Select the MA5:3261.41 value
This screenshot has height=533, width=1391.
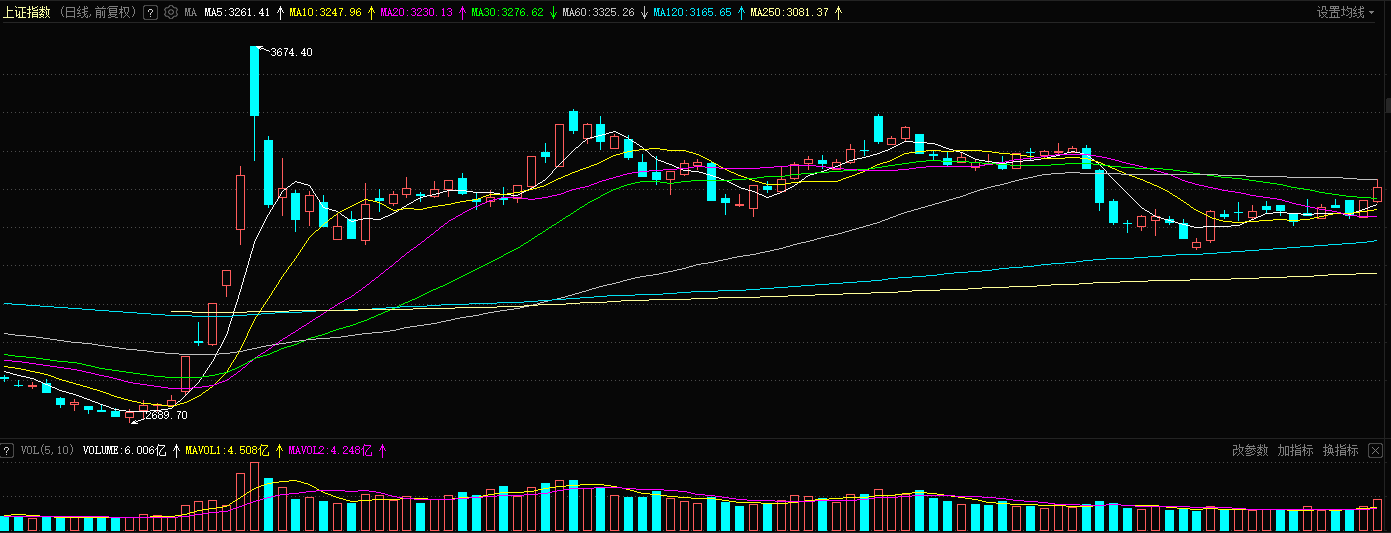[x=237, y=13]
